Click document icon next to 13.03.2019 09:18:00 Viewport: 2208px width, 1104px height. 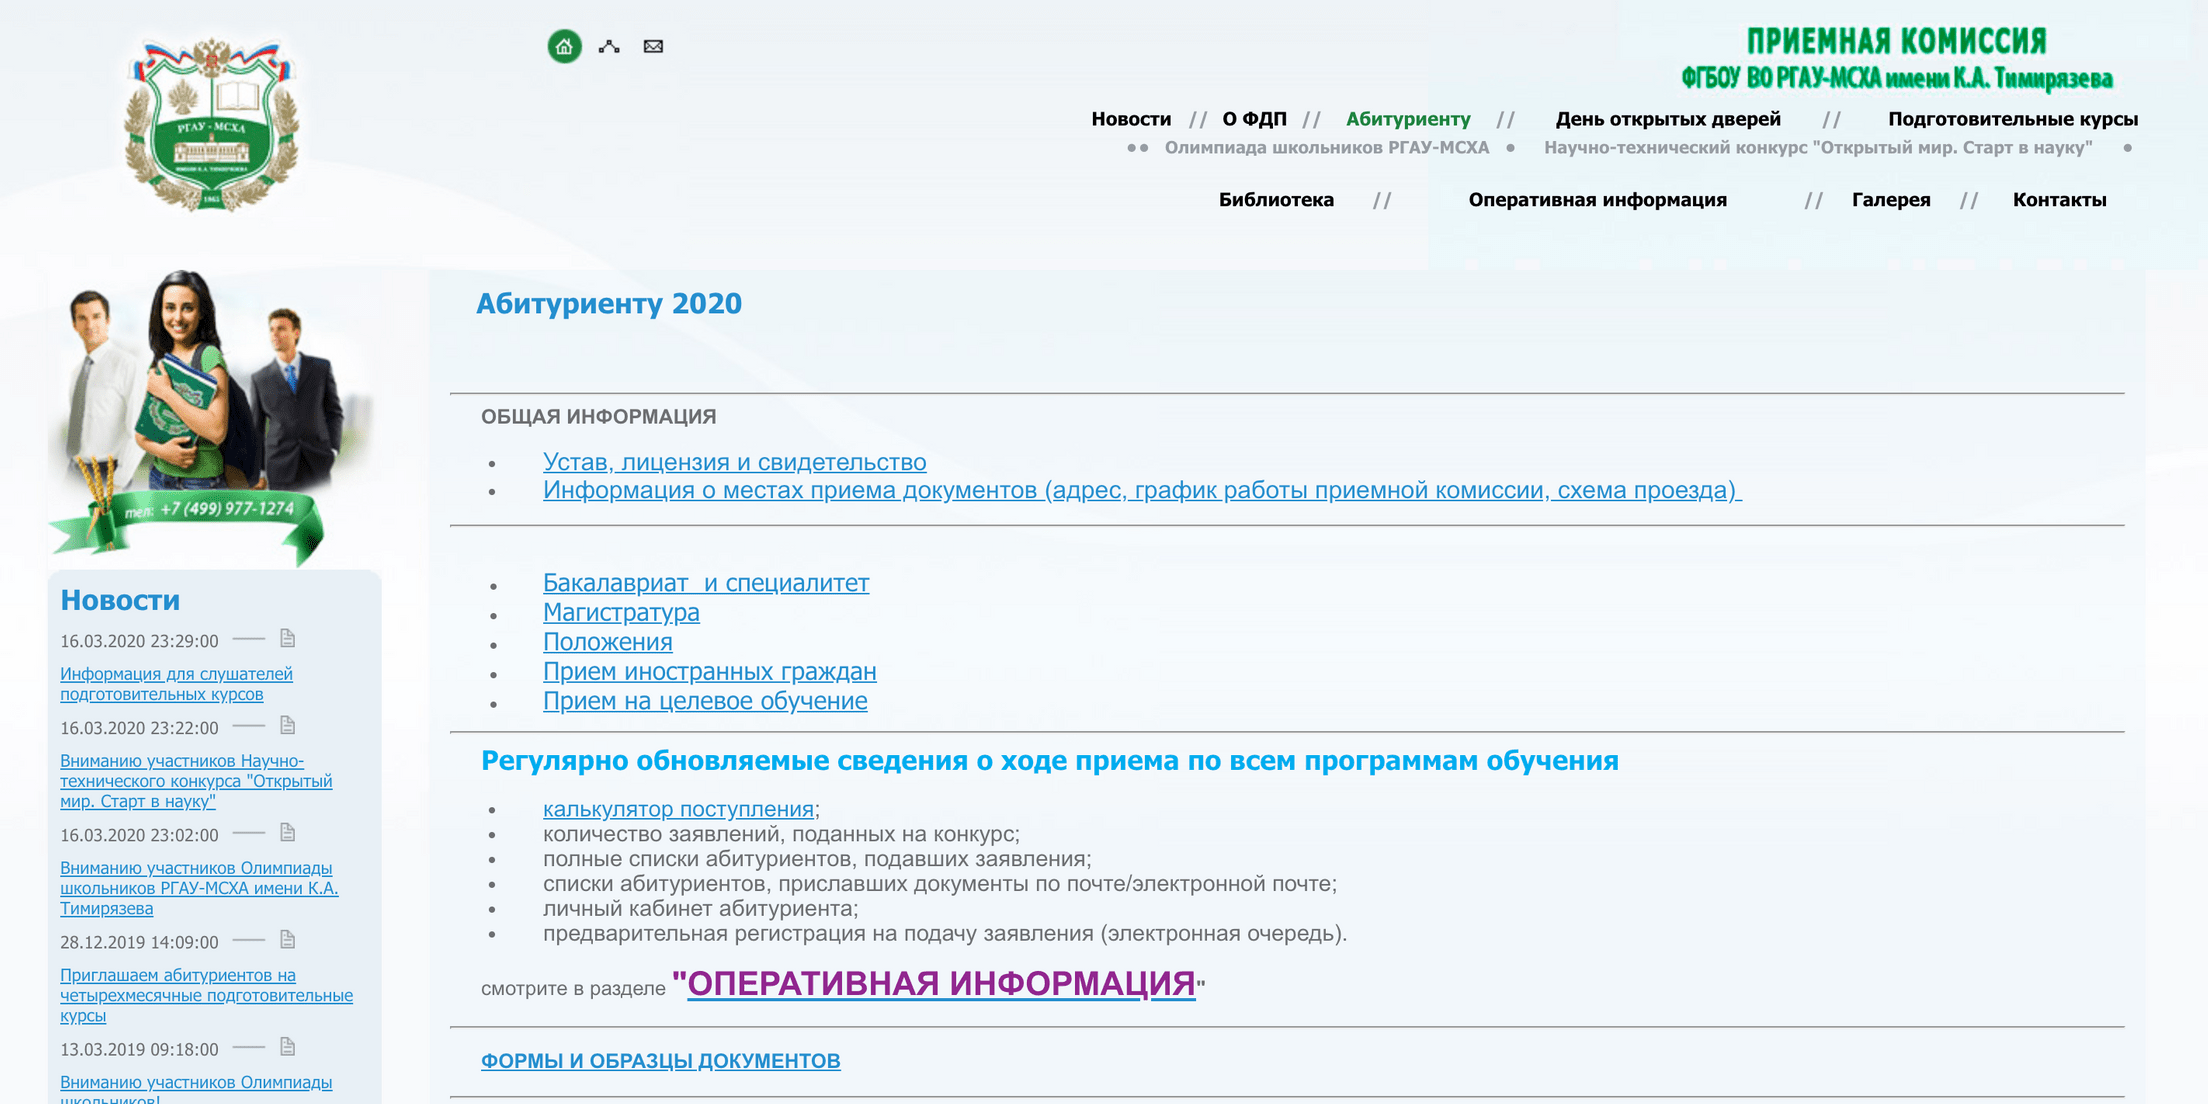click(x=288, y=1046)
